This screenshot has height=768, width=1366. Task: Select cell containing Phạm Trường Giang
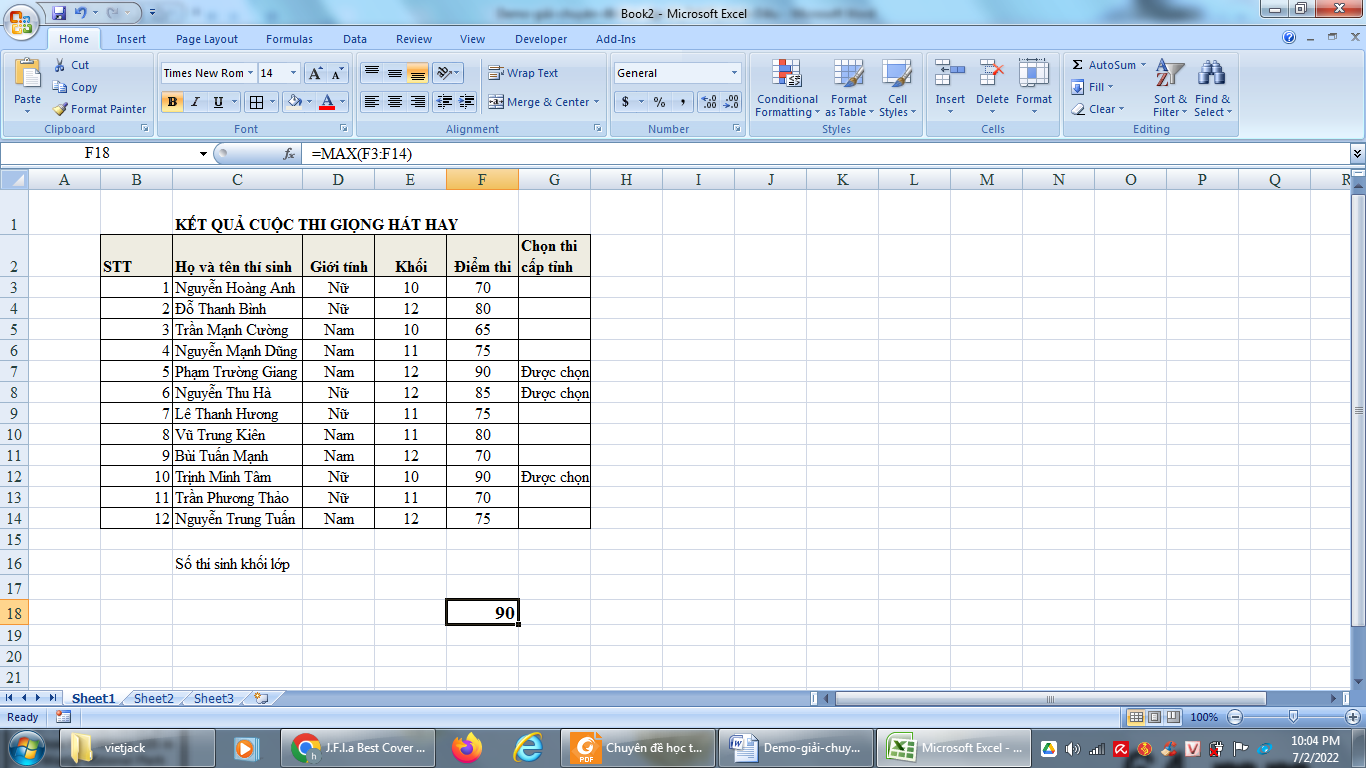237,372
